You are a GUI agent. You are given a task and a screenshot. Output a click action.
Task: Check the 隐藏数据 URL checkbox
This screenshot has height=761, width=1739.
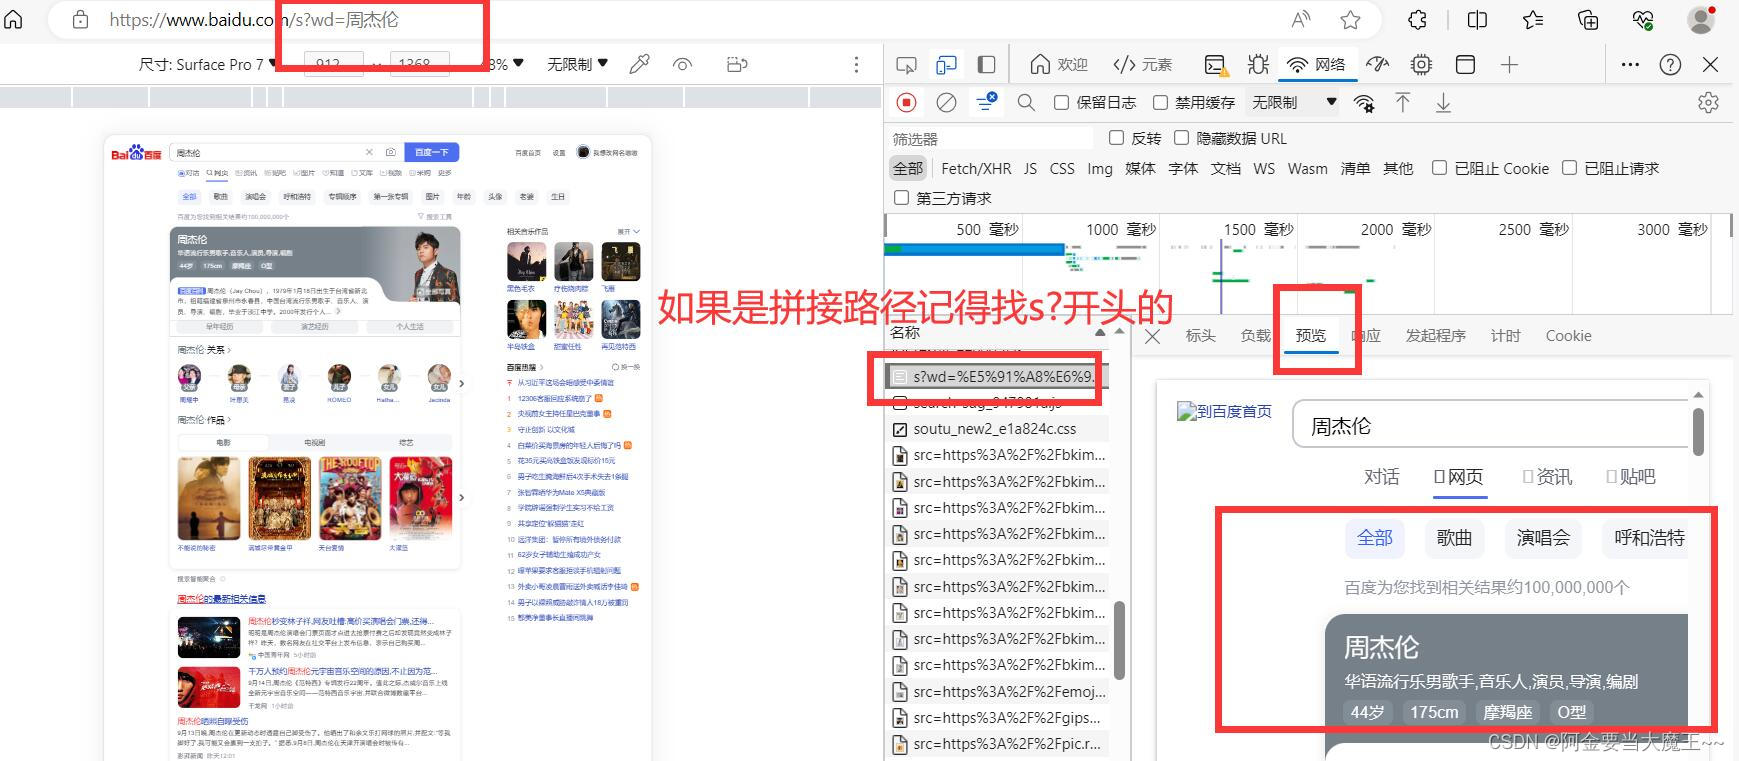[1181, 138]
